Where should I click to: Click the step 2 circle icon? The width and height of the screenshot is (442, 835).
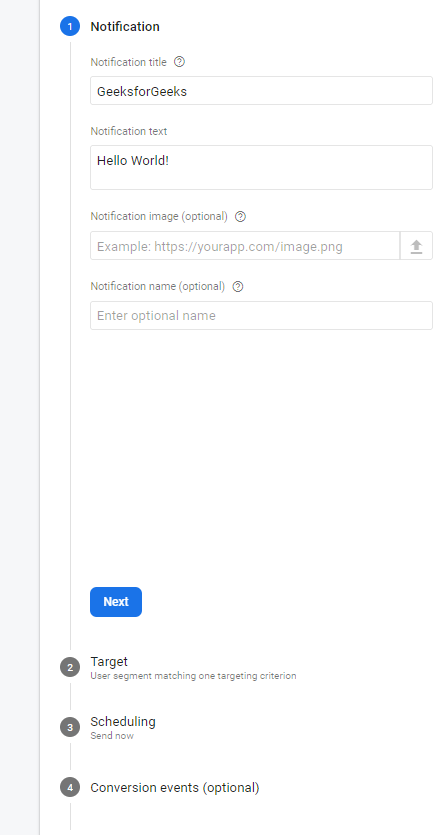70,667
